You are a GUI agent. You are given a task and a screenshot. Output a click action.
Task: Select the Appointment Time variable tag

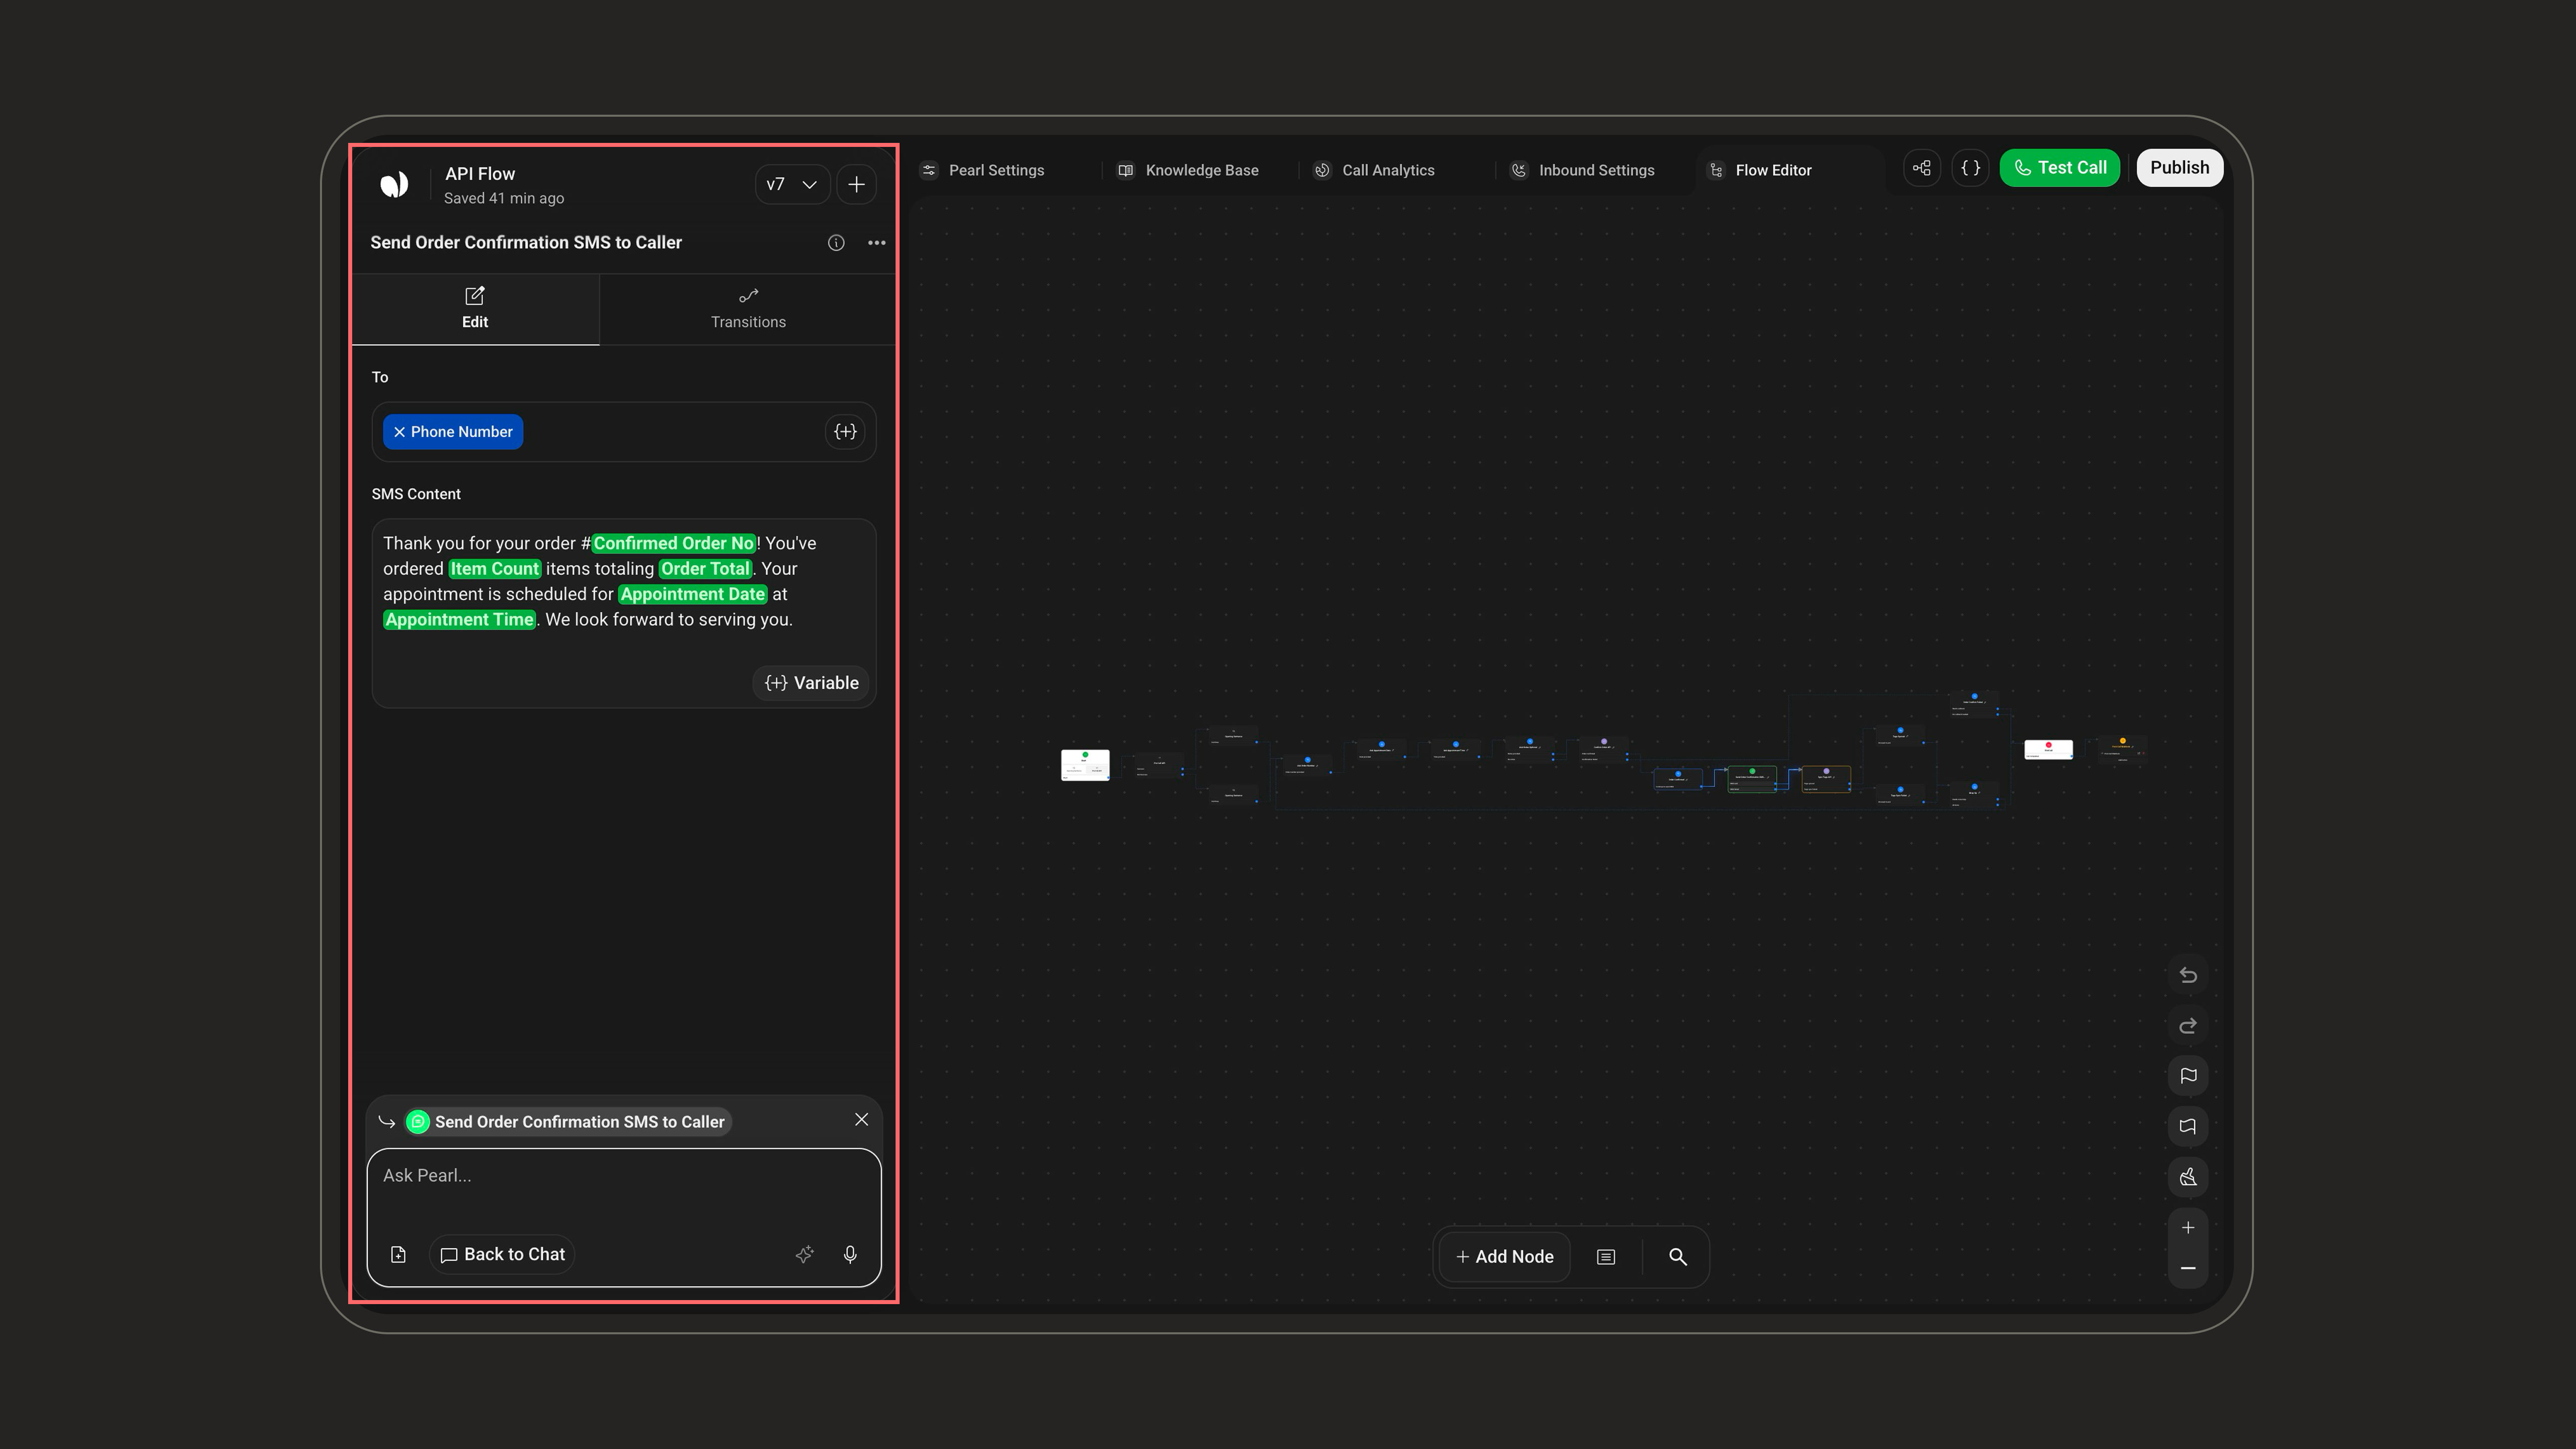[x=460, y=620]
